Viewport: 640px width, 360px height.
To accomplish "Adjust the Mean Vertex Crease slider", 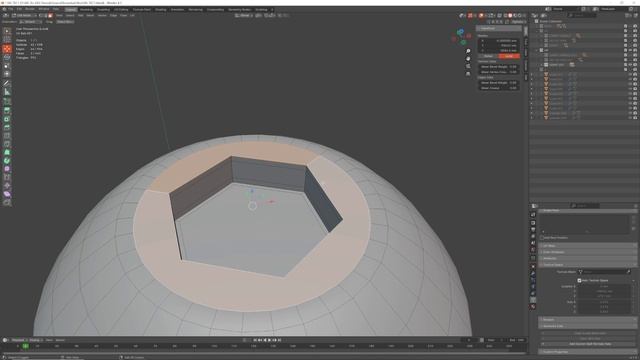I will click(x=499, y=72).
